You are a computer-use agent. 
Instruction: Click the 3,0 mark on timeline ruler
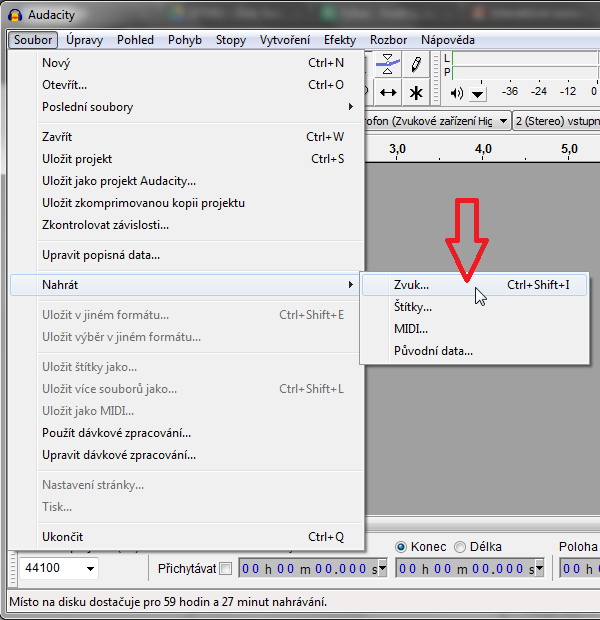[x=397, y=149]
